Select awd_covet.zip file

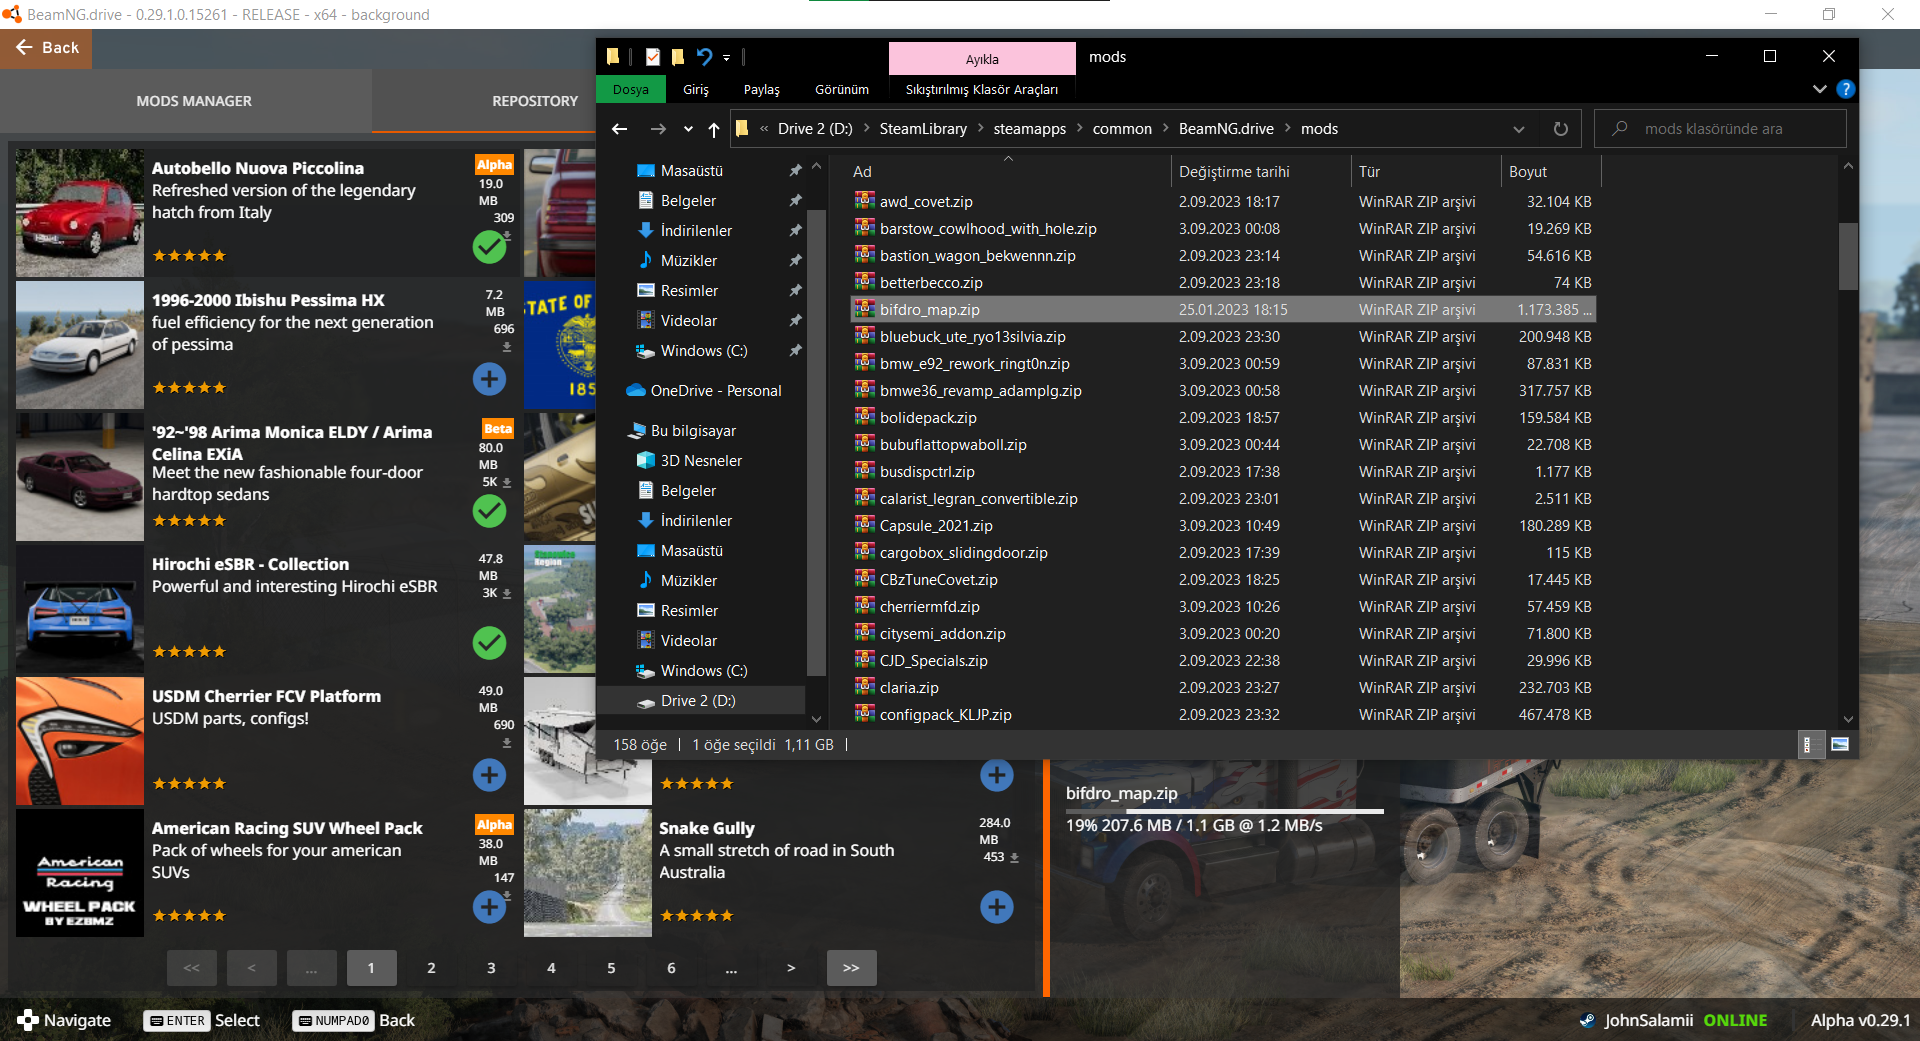[1222, 202]
